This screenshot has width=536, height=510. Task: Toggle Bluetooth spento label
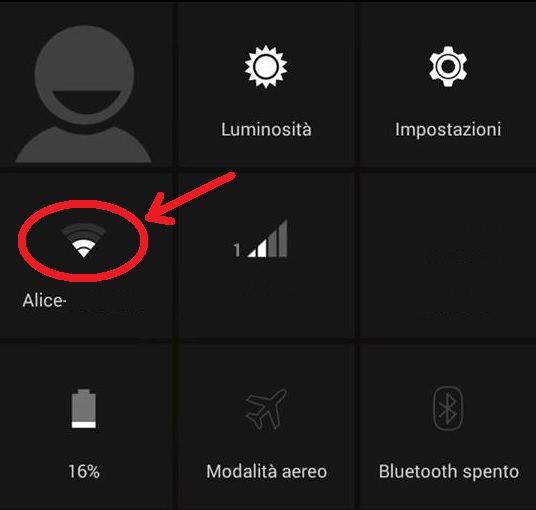click(x=448, y=472)
